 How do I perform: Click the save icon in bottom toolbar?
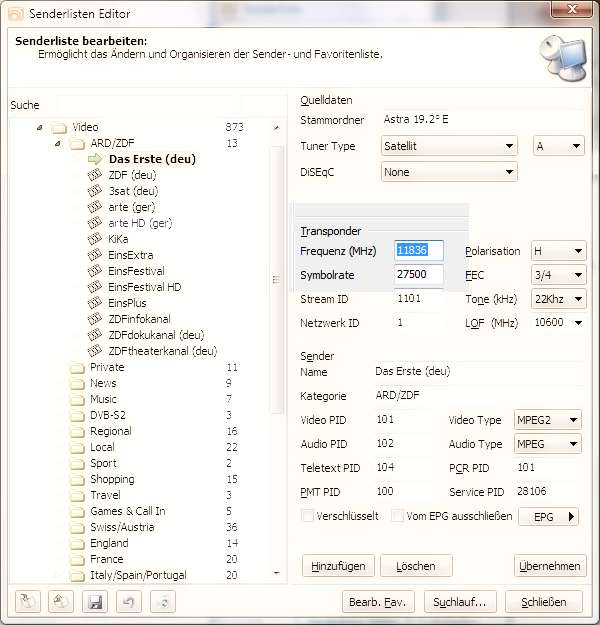tap(96, 602)
